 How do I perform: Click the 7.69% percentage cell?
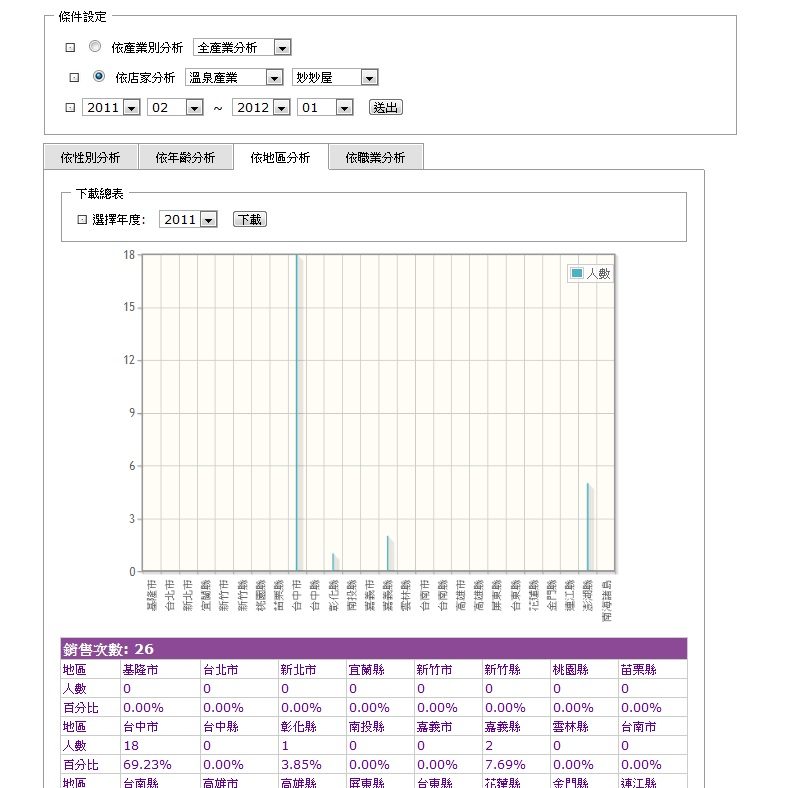click(516, 764)
